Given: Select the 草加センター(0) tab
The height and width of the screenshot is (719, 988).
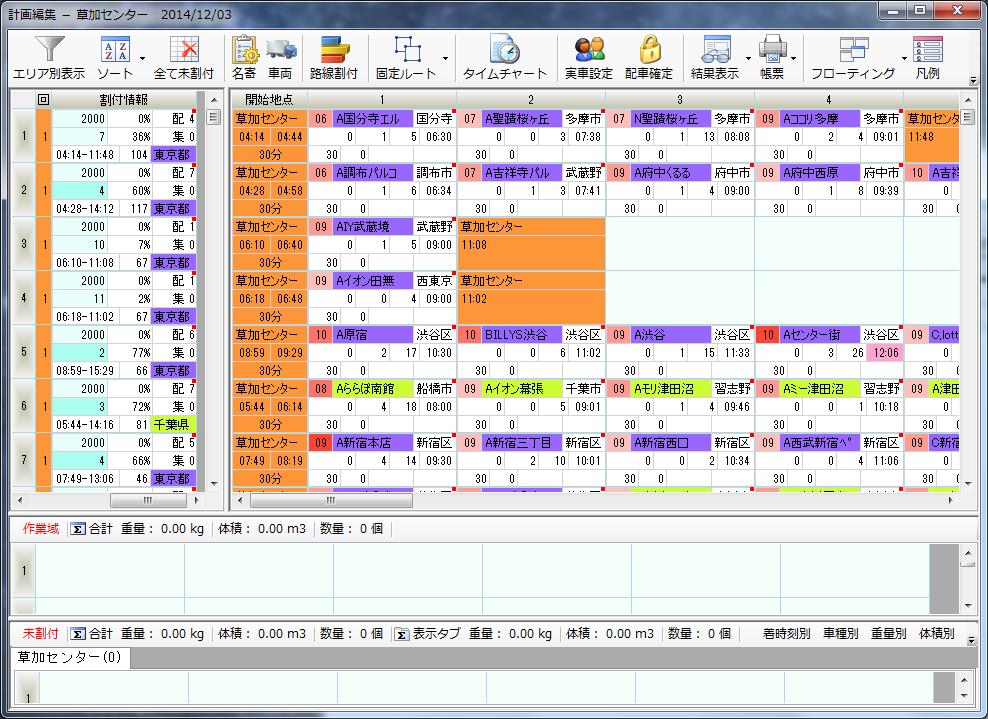Looking at the screenshot, I should pyautogui.click(x=68, y=657).
